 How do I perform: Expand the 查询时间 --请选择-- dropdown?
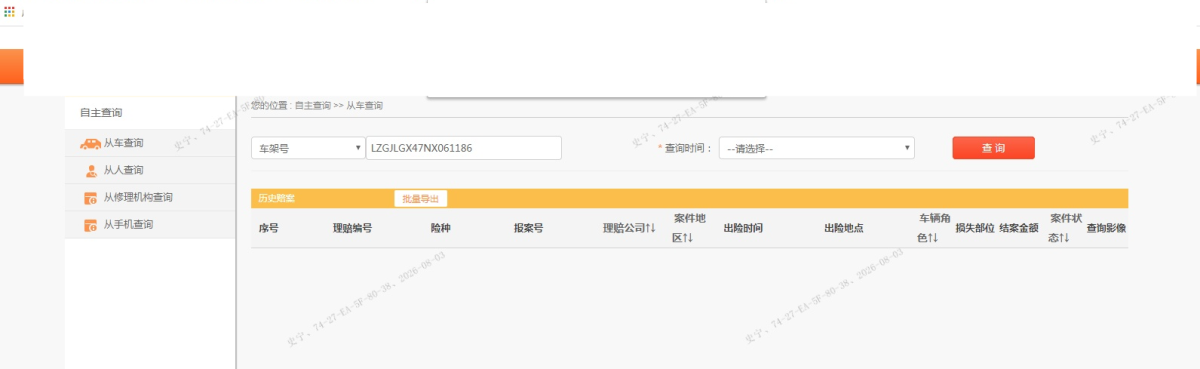tap(817, 148)
